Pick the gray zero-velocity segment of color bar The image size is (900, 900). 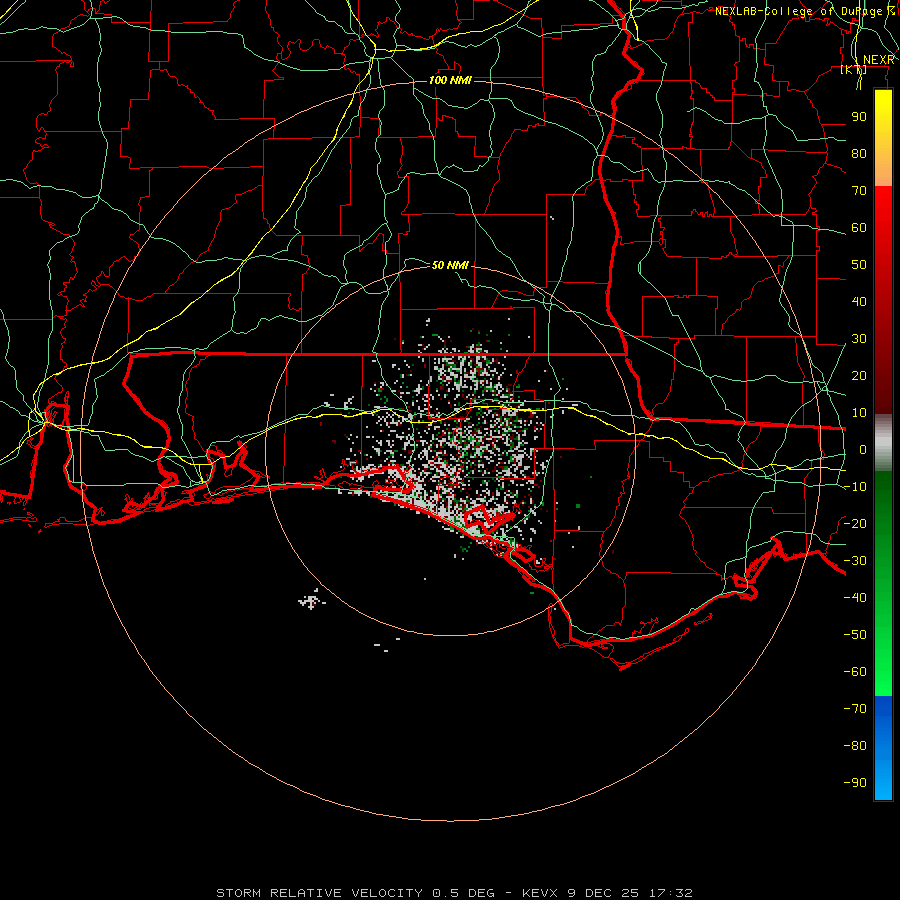(883, 443)
